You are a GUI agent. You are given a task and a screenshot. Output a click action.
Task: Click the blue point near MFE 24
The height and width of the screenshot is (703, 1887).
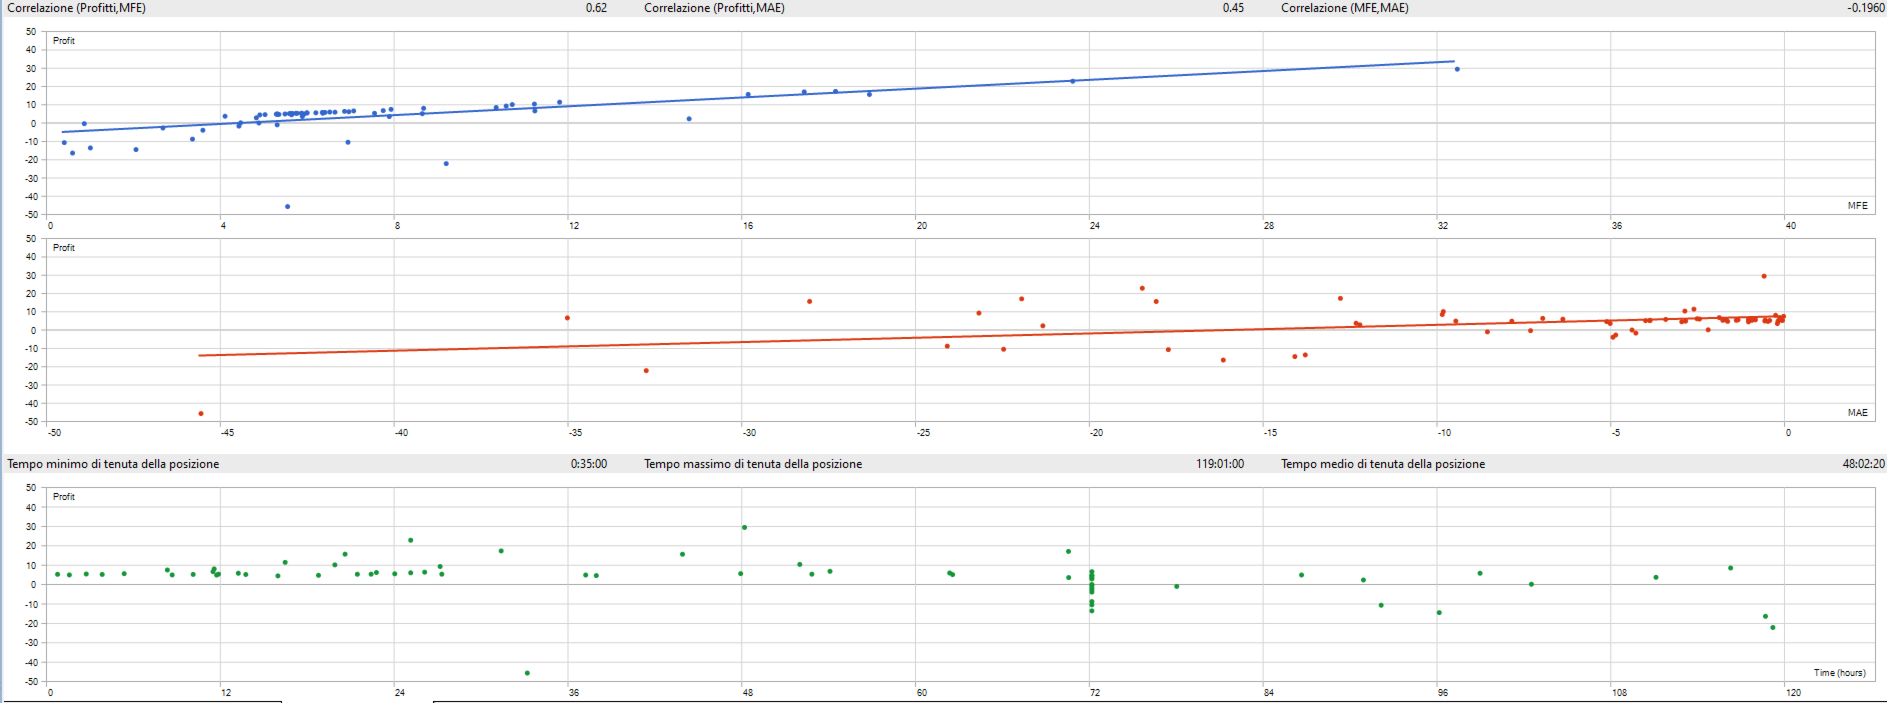1073,81
